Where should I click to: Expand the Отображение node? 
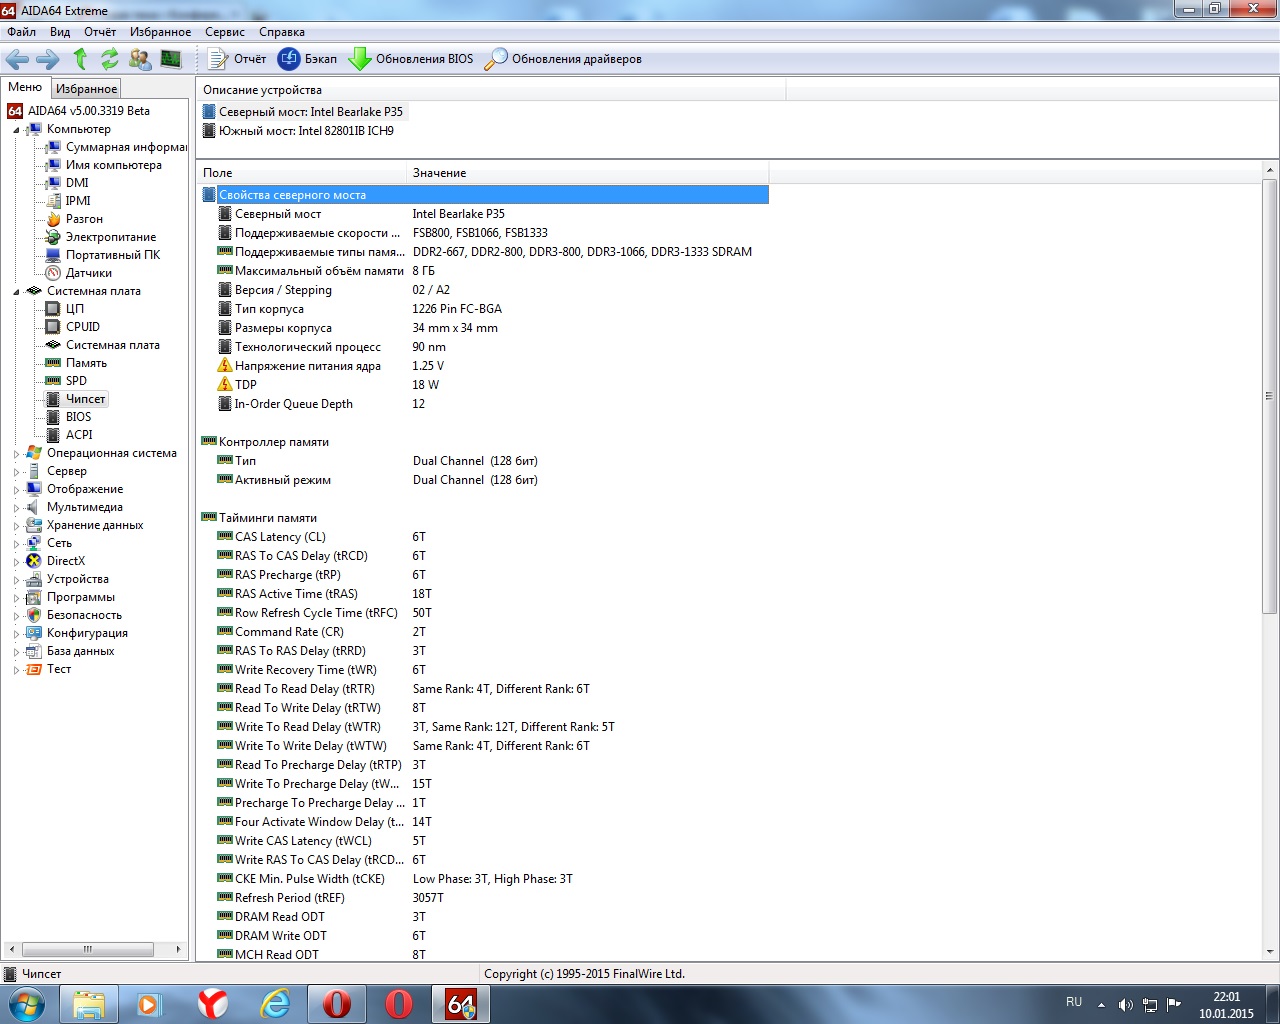(16, 490)
